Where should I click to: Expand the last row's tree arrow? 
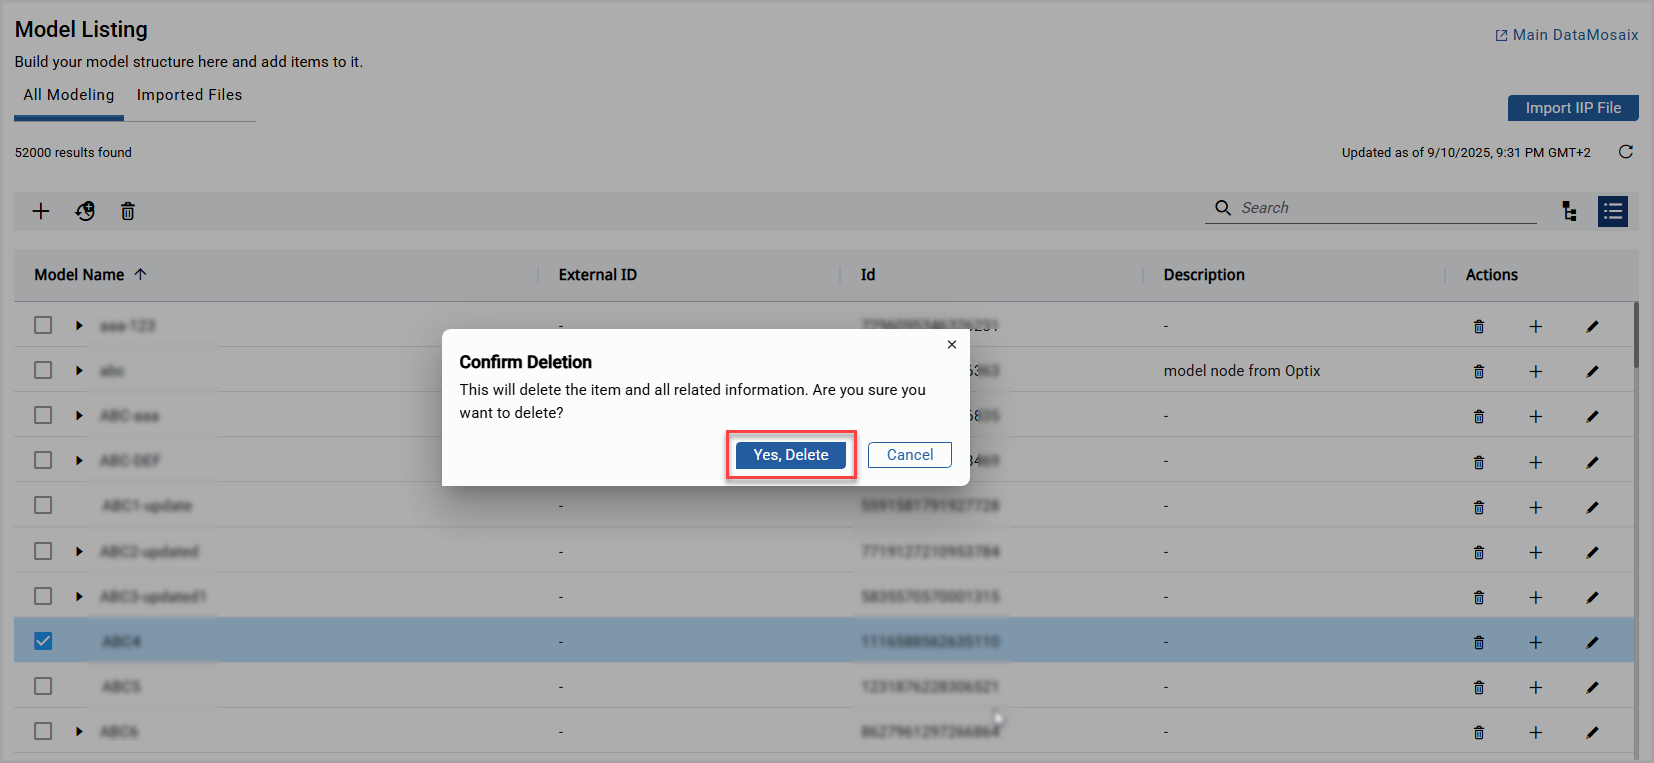point(79,731)
